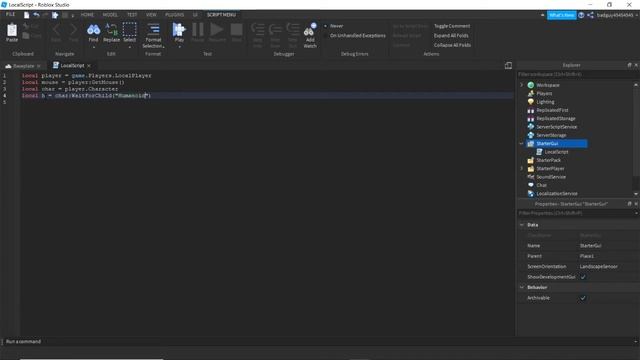640x360 pixels.
Task: Expand the Workspace tree node
Action: tap(521, 85)
